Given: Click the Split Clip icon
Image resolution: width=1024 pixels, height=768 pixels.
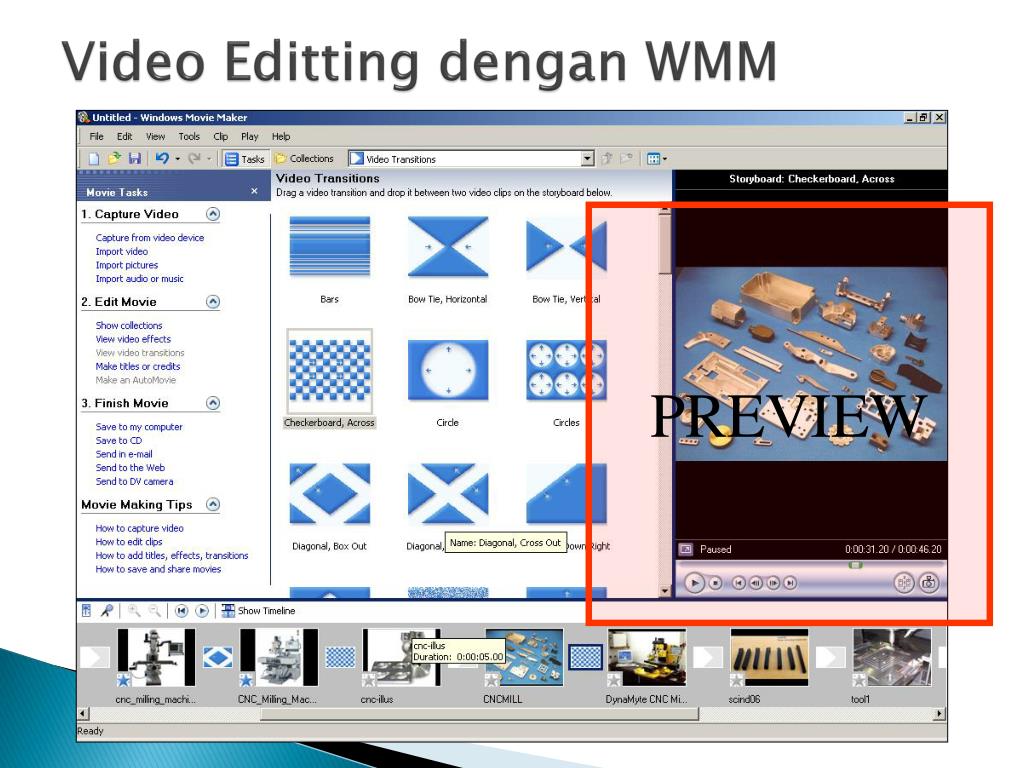Looking at the screenshot, I should point(904,583).
